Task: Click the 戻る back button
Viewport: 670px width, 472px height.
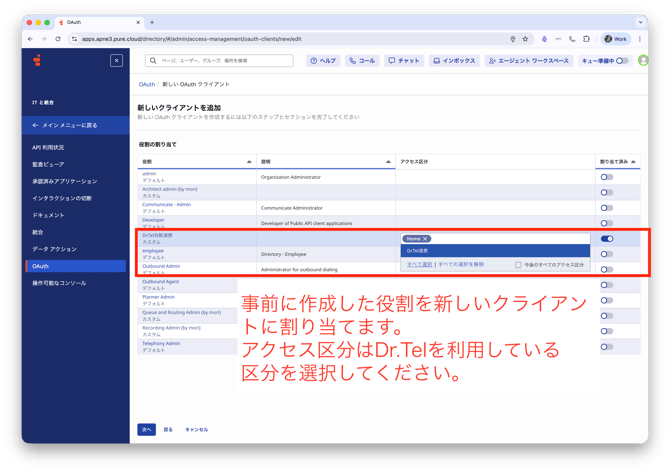Action: click(168, 429)
